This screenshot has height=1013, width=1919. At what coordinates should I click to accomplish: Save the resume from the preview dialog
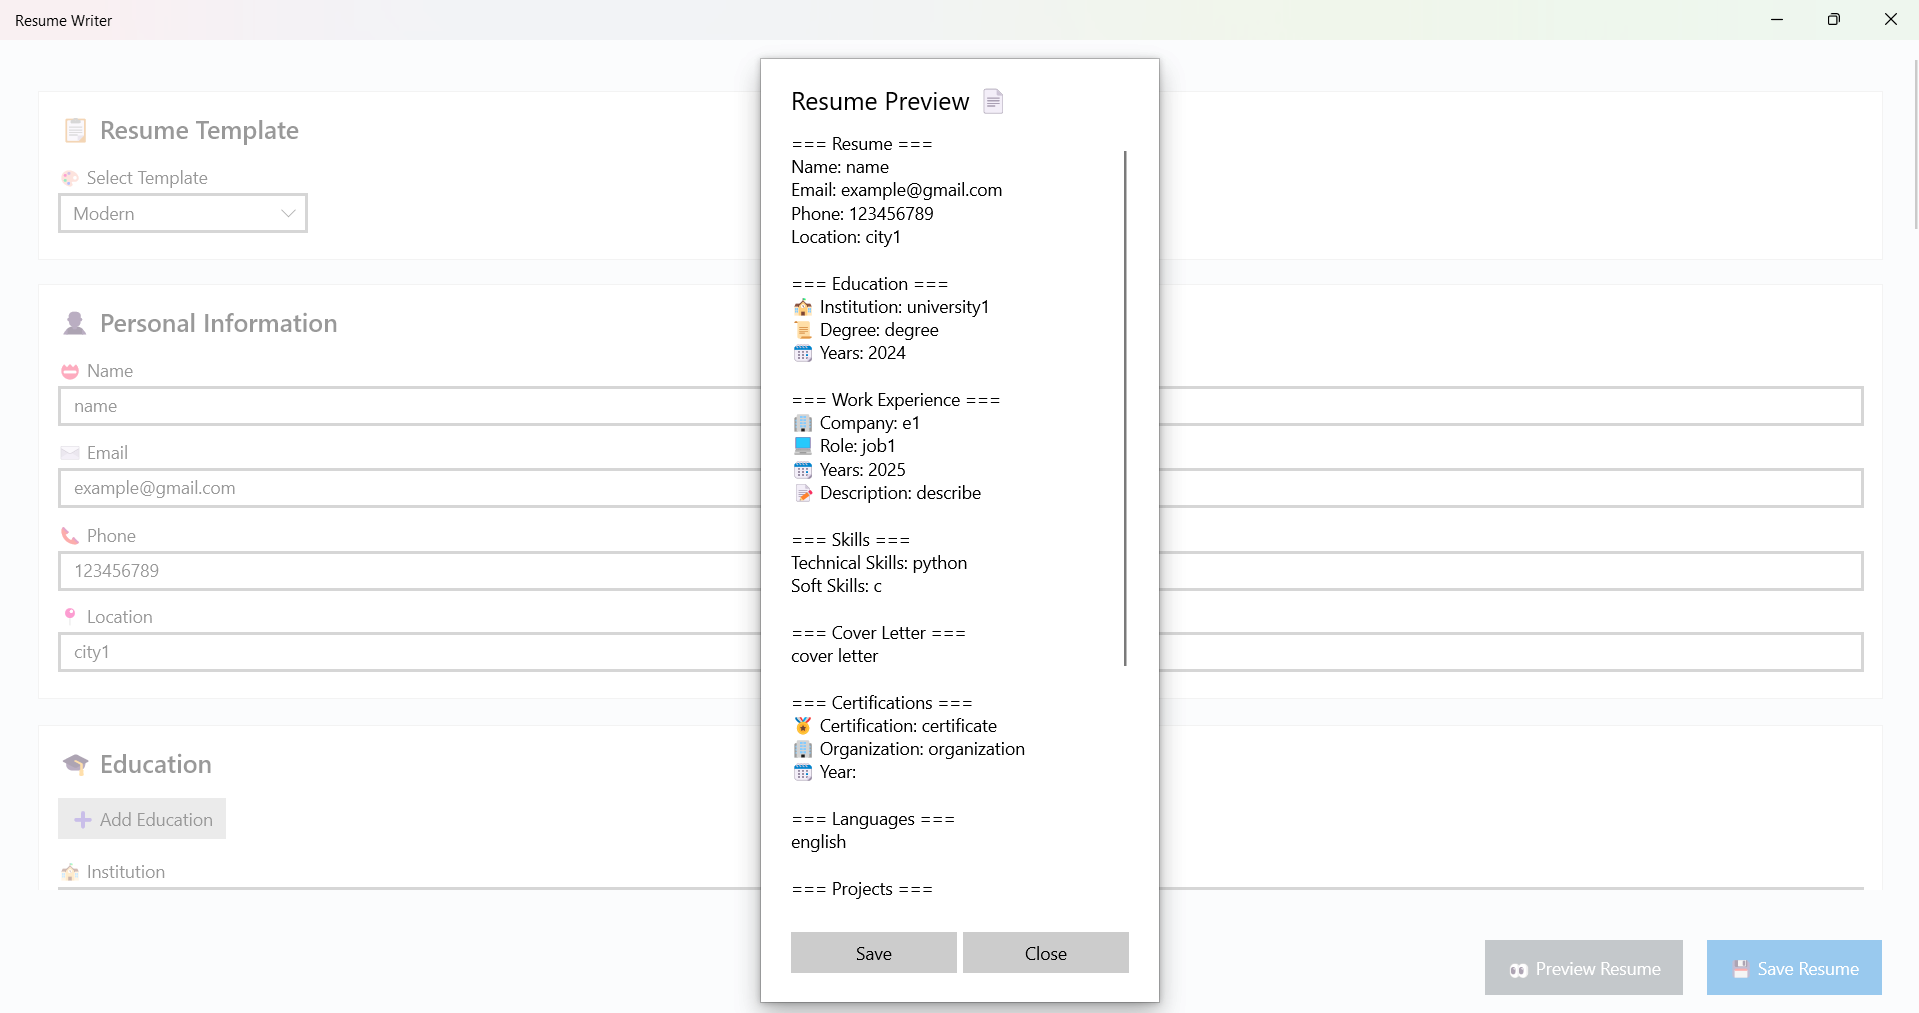click(x=874, y=953)
